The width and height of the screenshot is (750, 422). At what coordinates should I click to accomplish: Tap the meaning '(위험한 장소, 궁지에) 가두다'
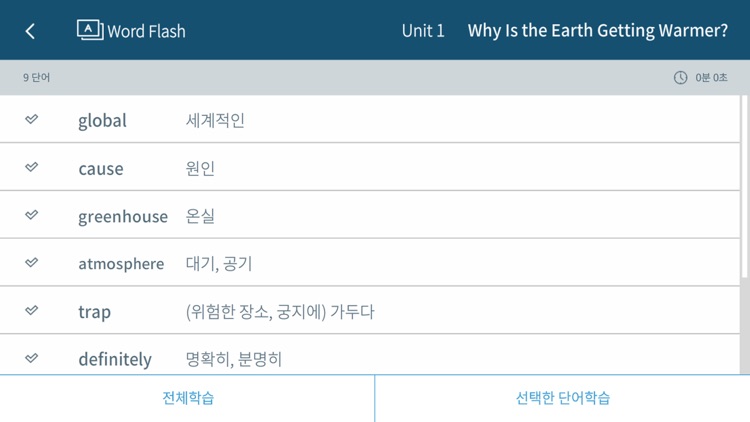click(x=280, y=312)
